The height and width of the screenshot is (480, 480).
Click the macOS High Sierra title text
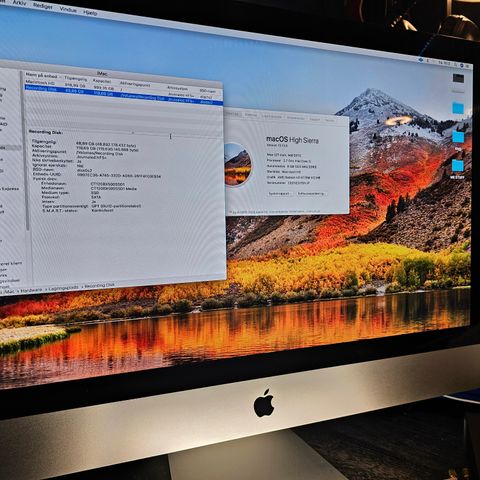click(x=292, y=140)
